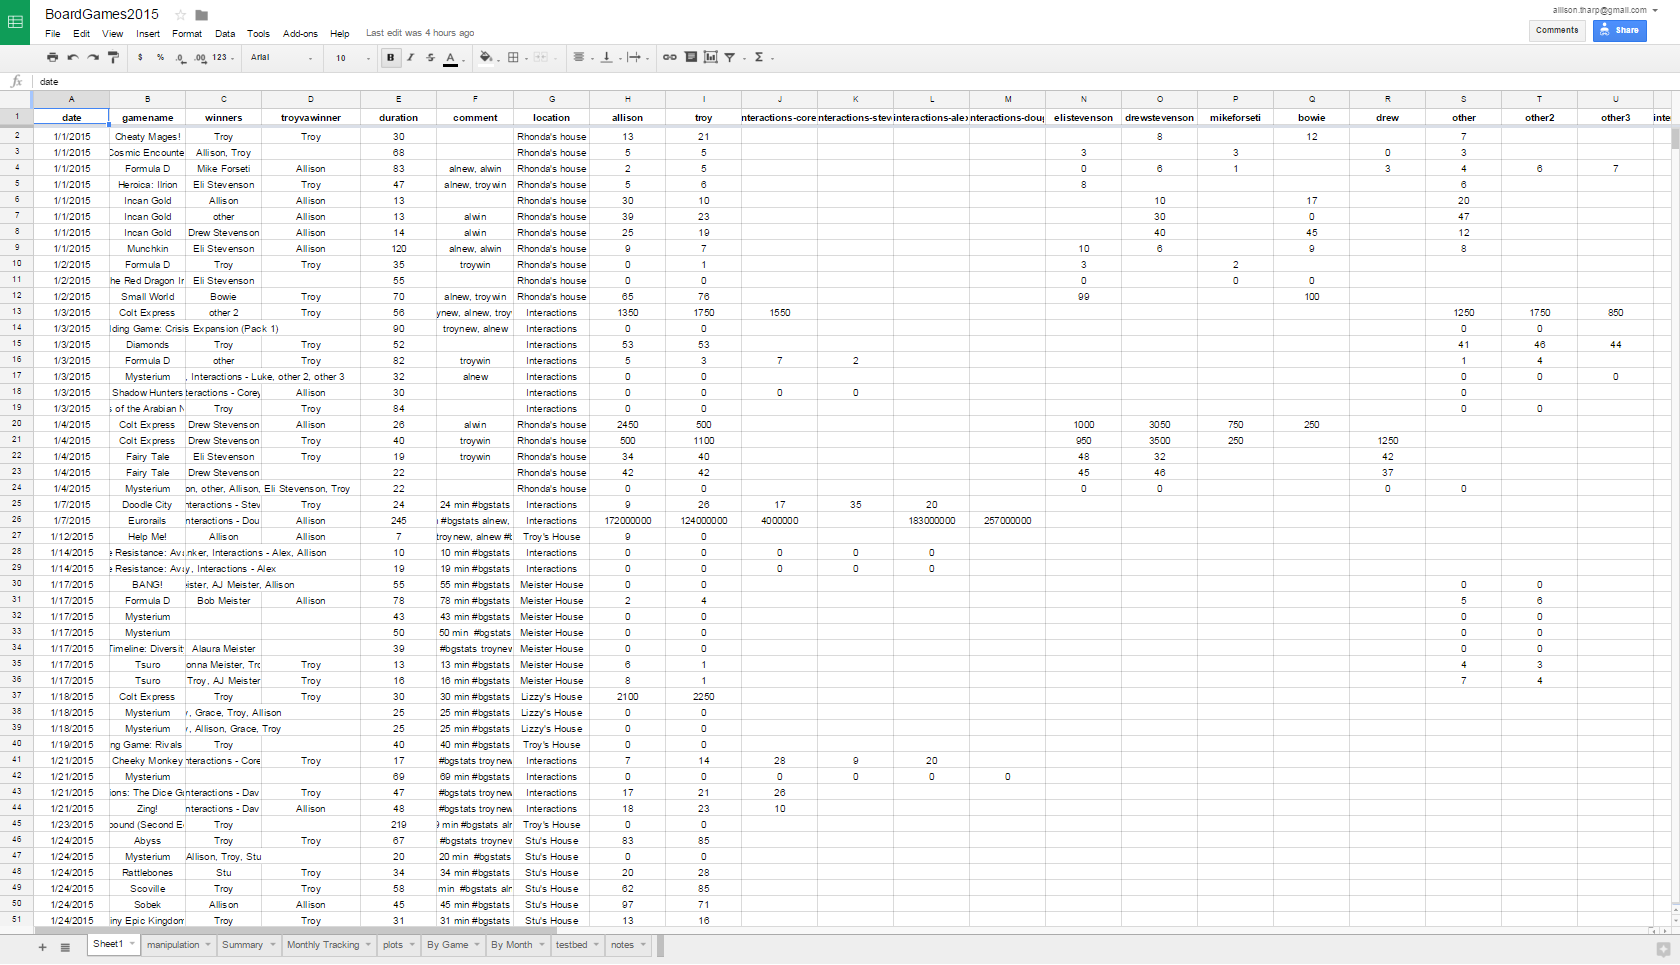
Task: Open the Format menu
Action: pos(186,34)
